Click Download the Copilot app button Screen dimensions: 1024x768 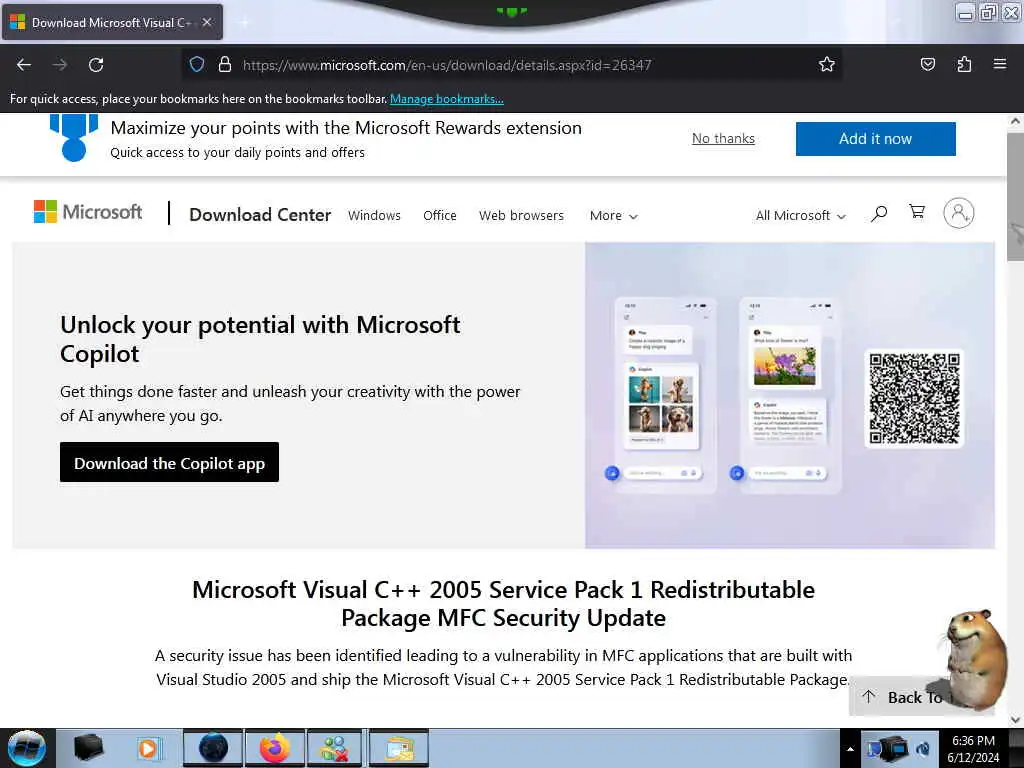point(169,462)
